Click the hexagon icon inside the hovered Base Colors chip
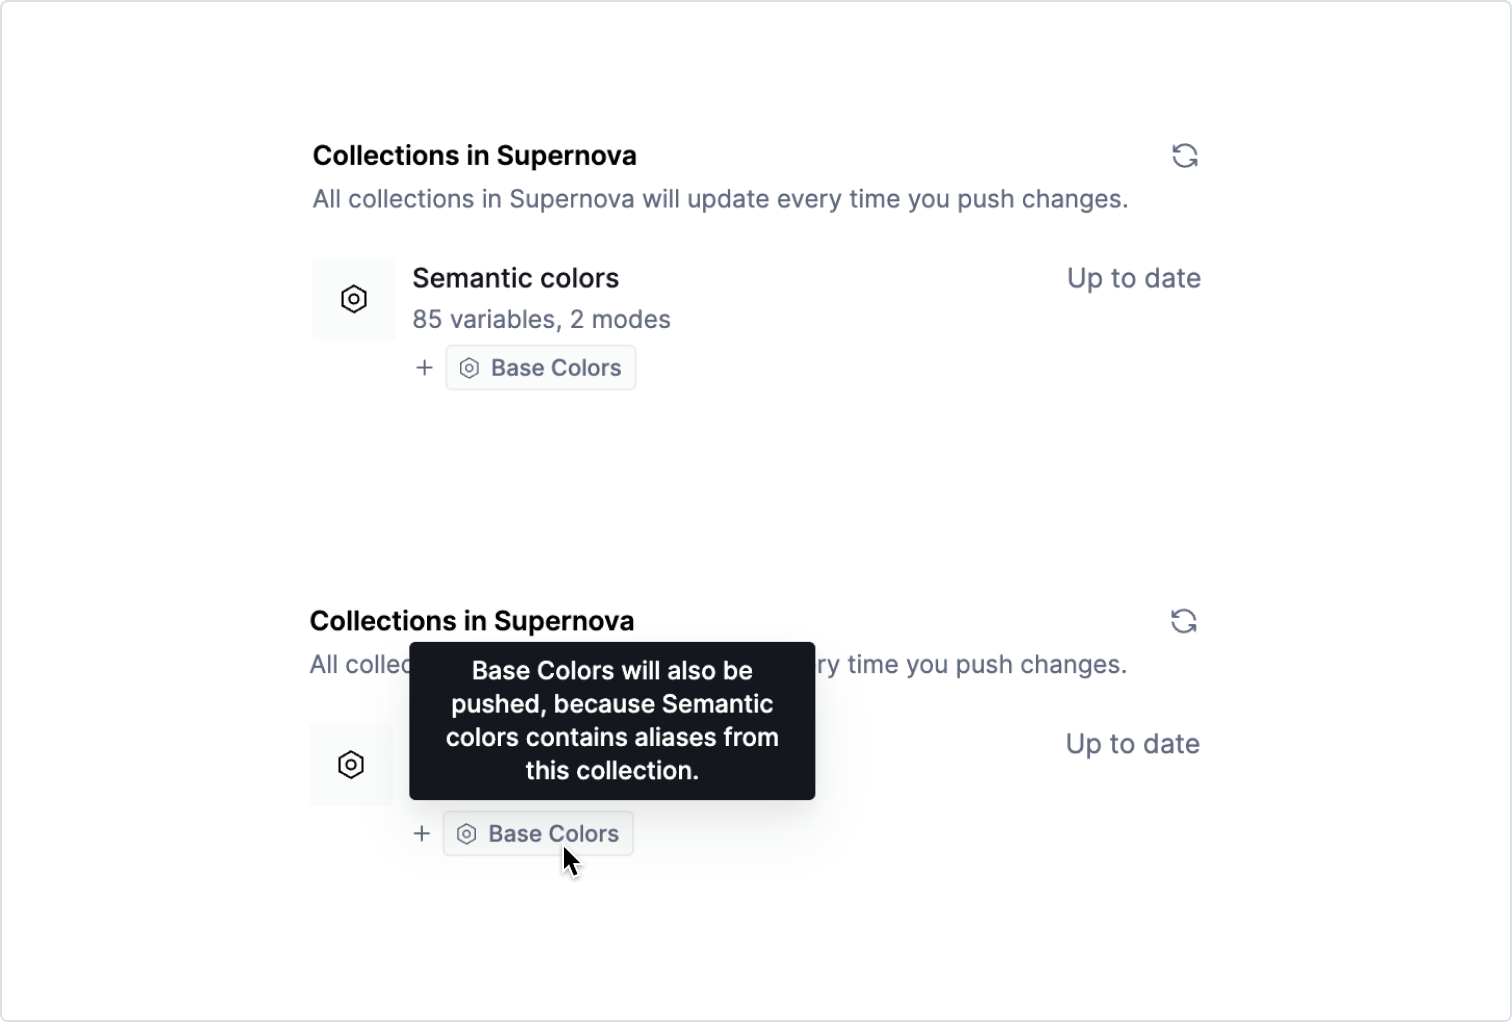The image size is (1512, 1022). tap(467, 834)
